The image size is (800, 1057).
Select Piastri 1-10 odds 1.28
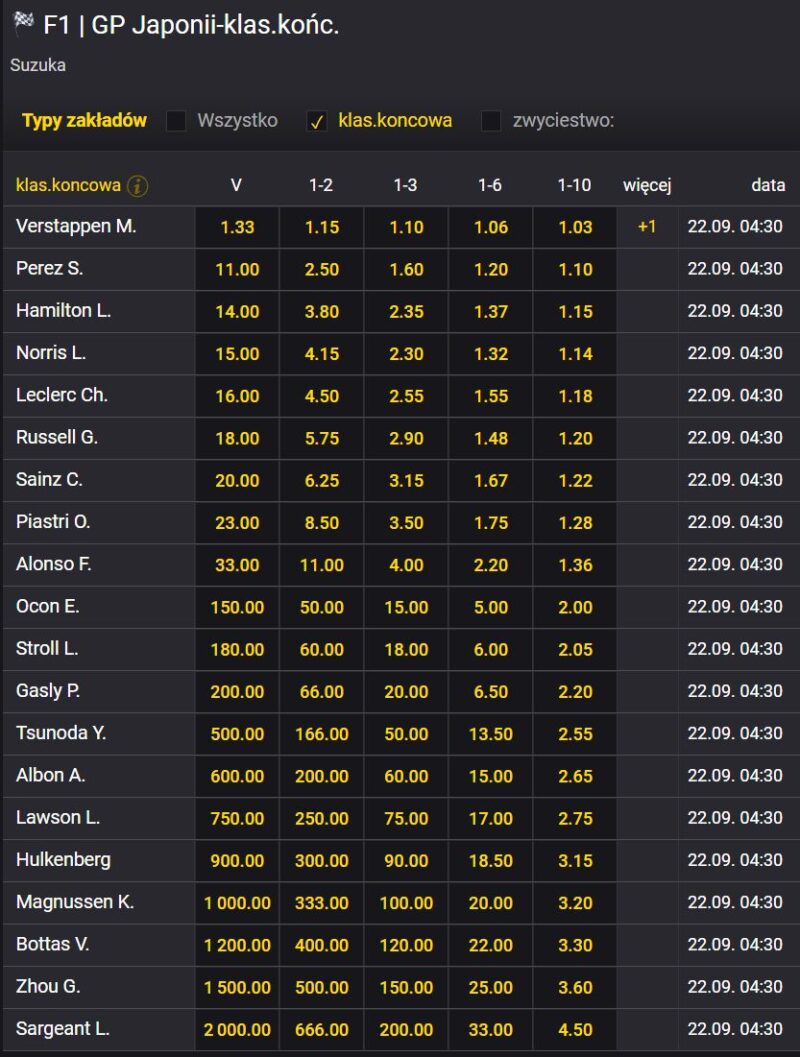click(x=575, y=522)
